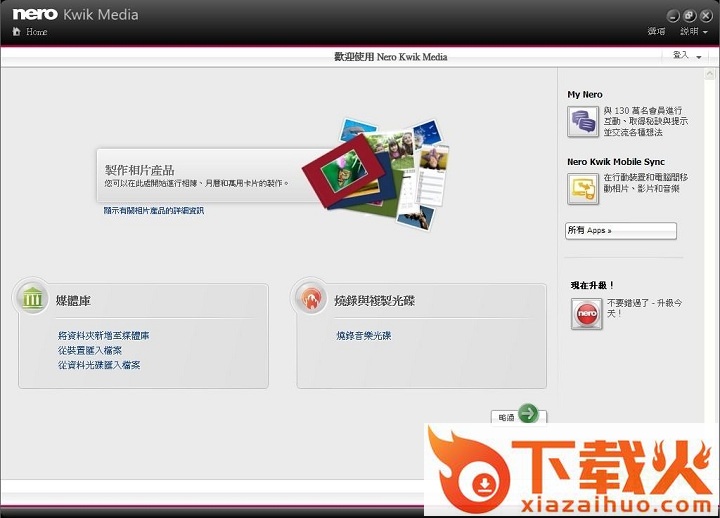The image size is (720, 518).
Task: Click 燒錄音樂光碟 link
Action: [363, 336]
